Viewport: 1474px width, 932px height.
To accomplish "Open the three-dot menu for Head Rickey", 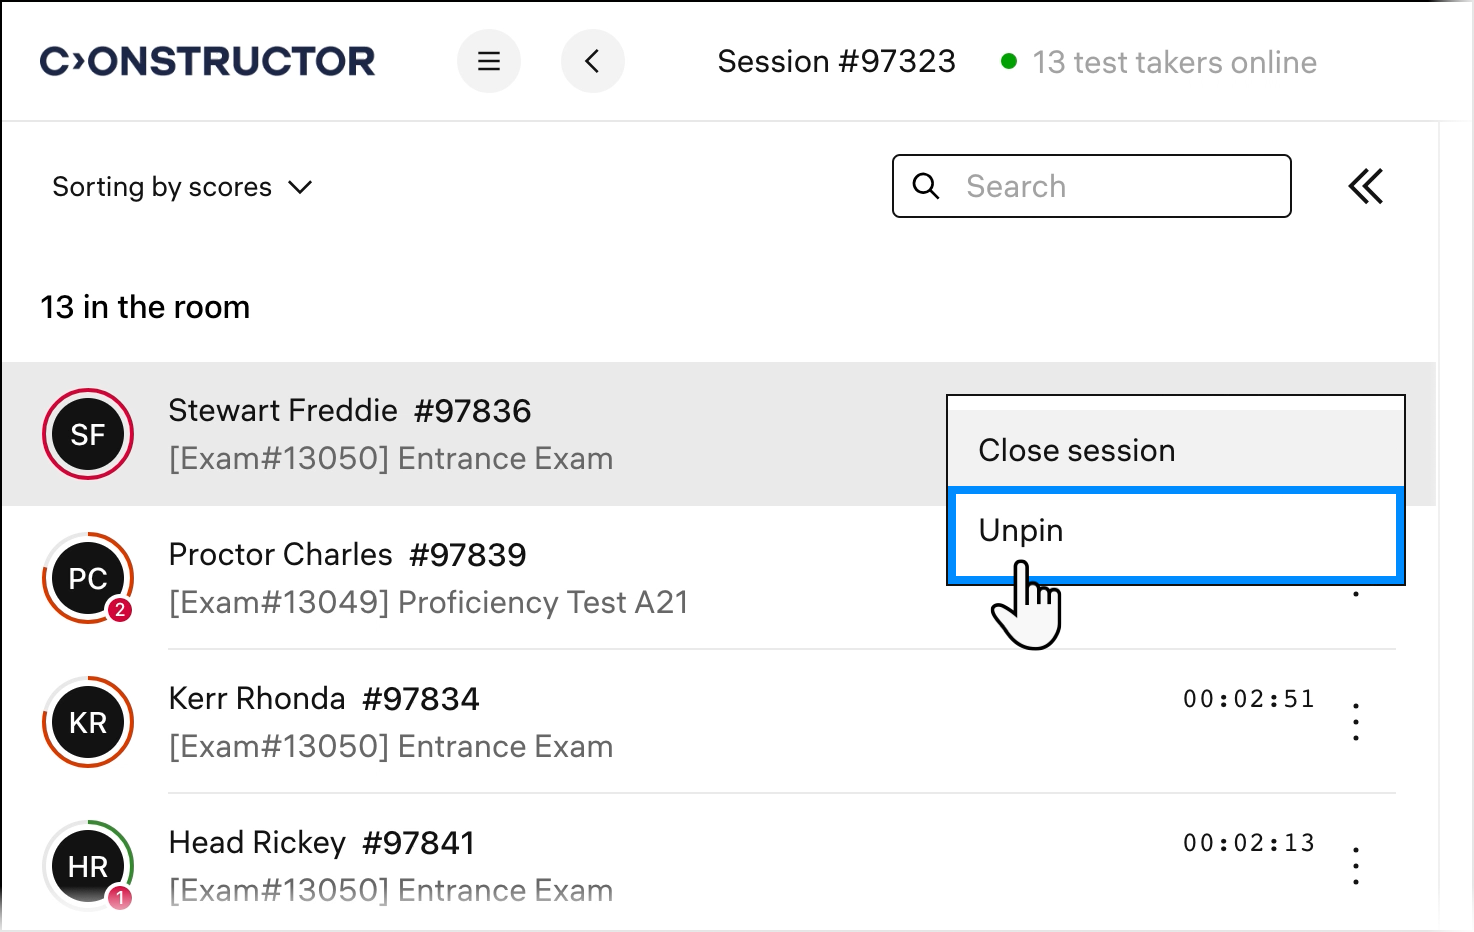I will tap(1356, 866).
